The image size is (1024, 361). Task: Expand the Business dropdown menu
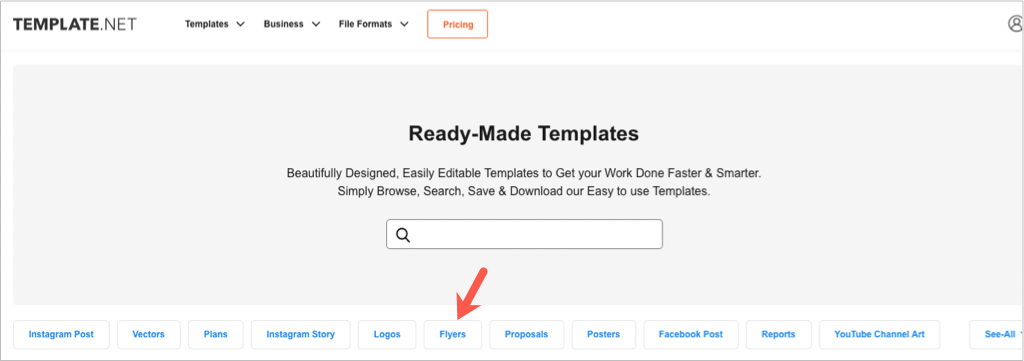(292, 24)
